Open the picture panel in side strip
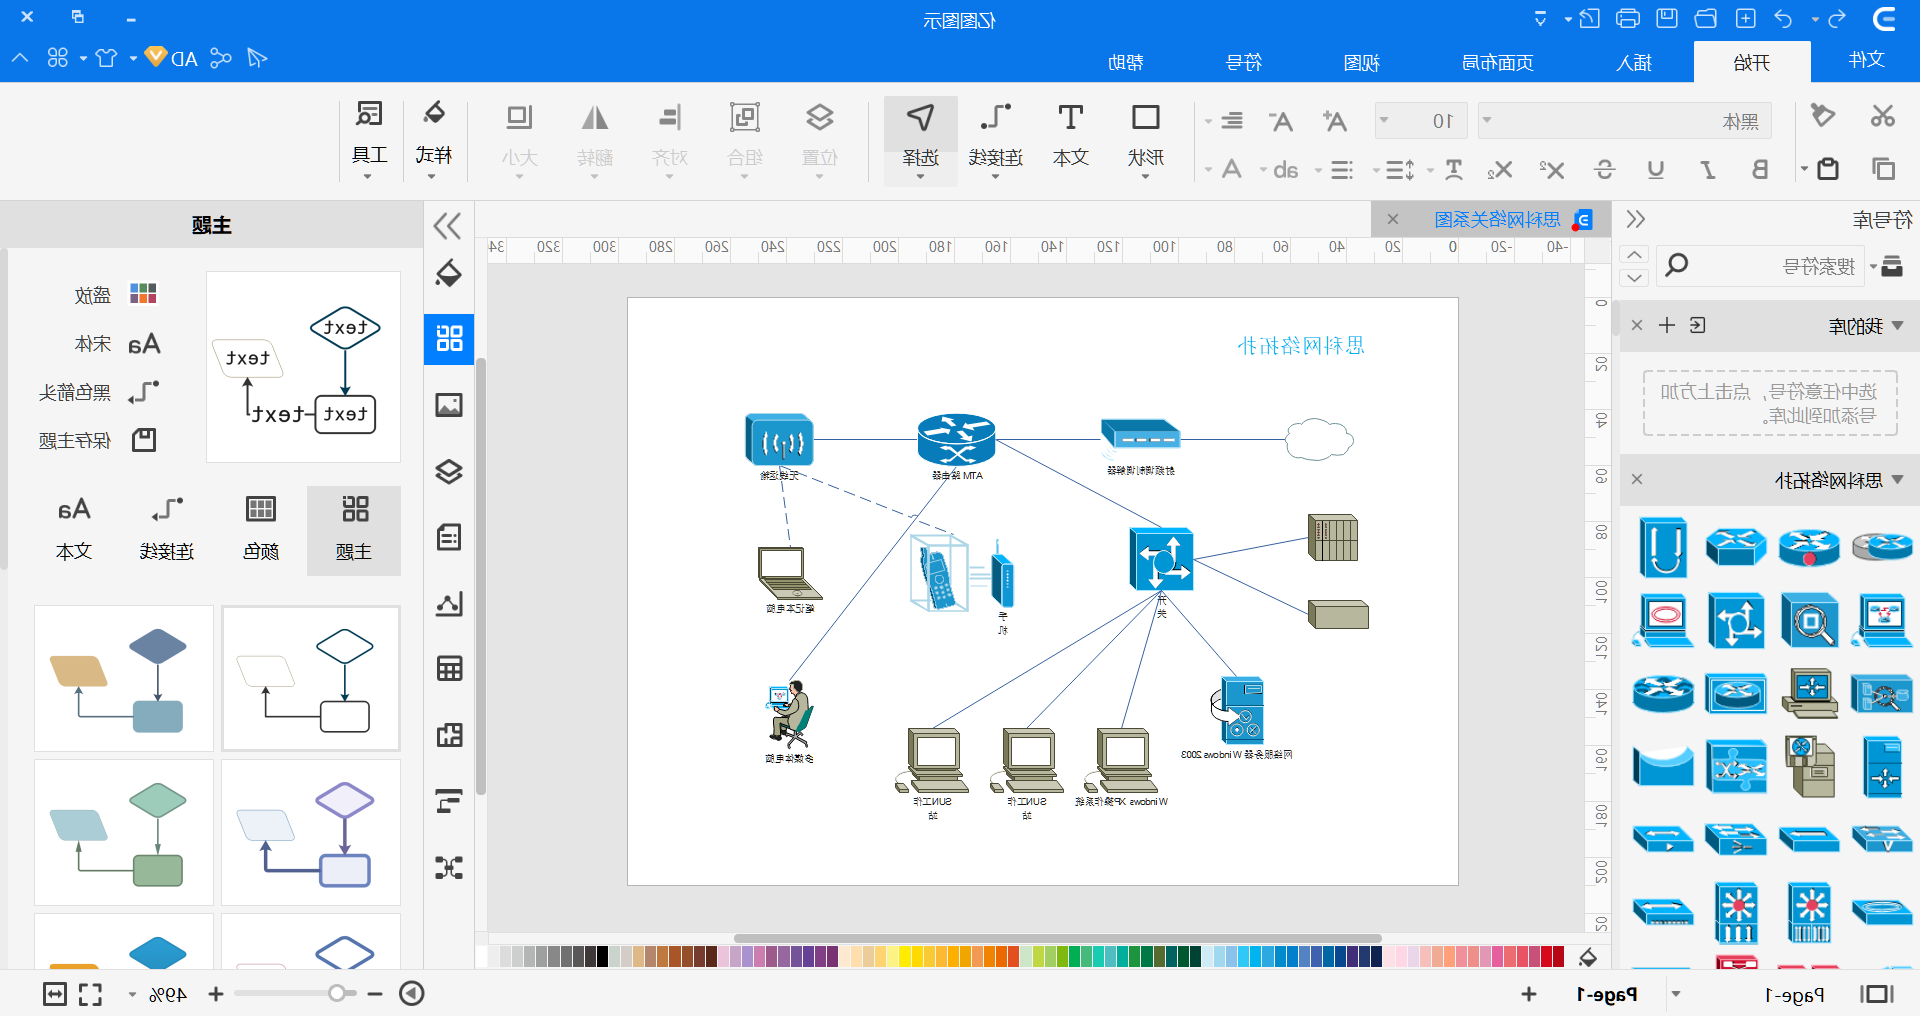1920x1016 pixels. pos(449,405)
